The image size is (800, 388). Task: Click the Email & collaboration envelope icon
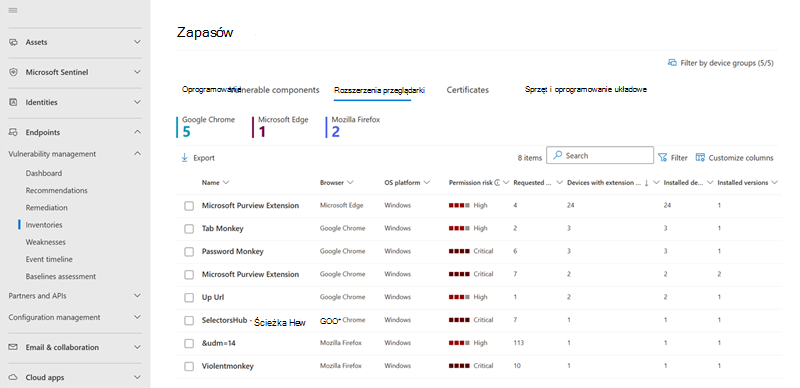tap(14, 347)
